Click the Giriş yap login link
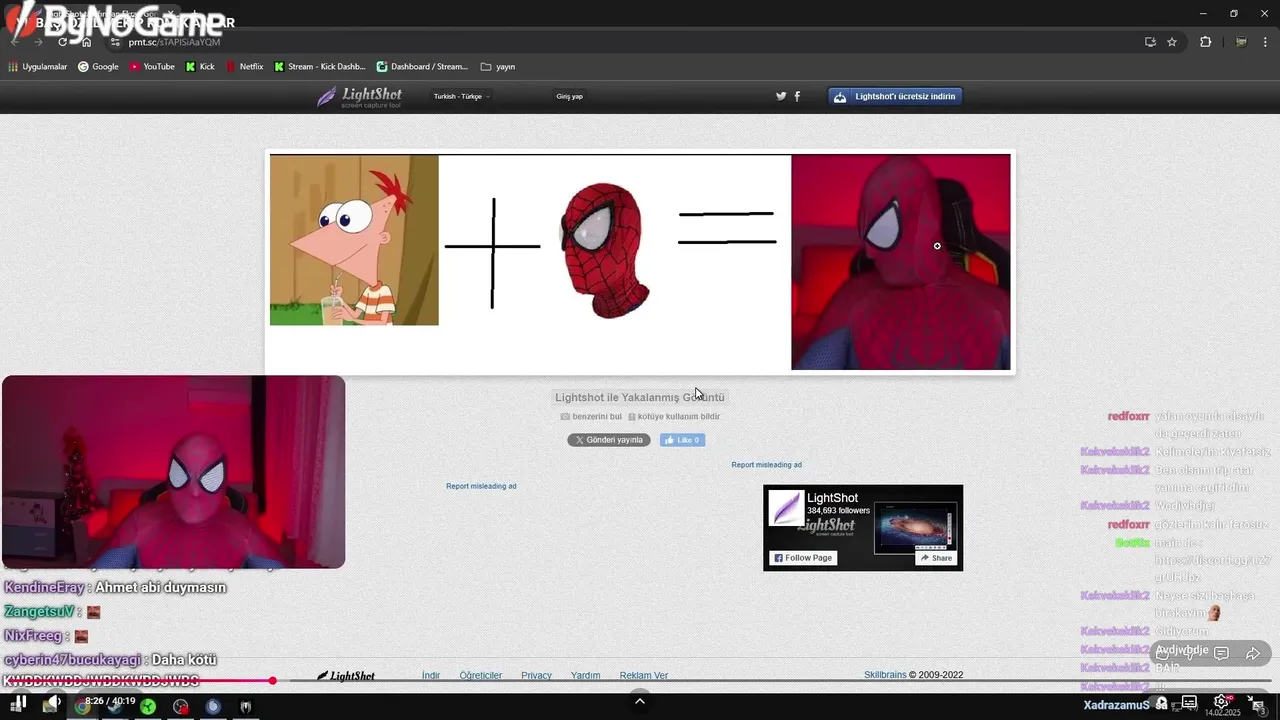Screen dimensions: 1280x720 (569, 97)
